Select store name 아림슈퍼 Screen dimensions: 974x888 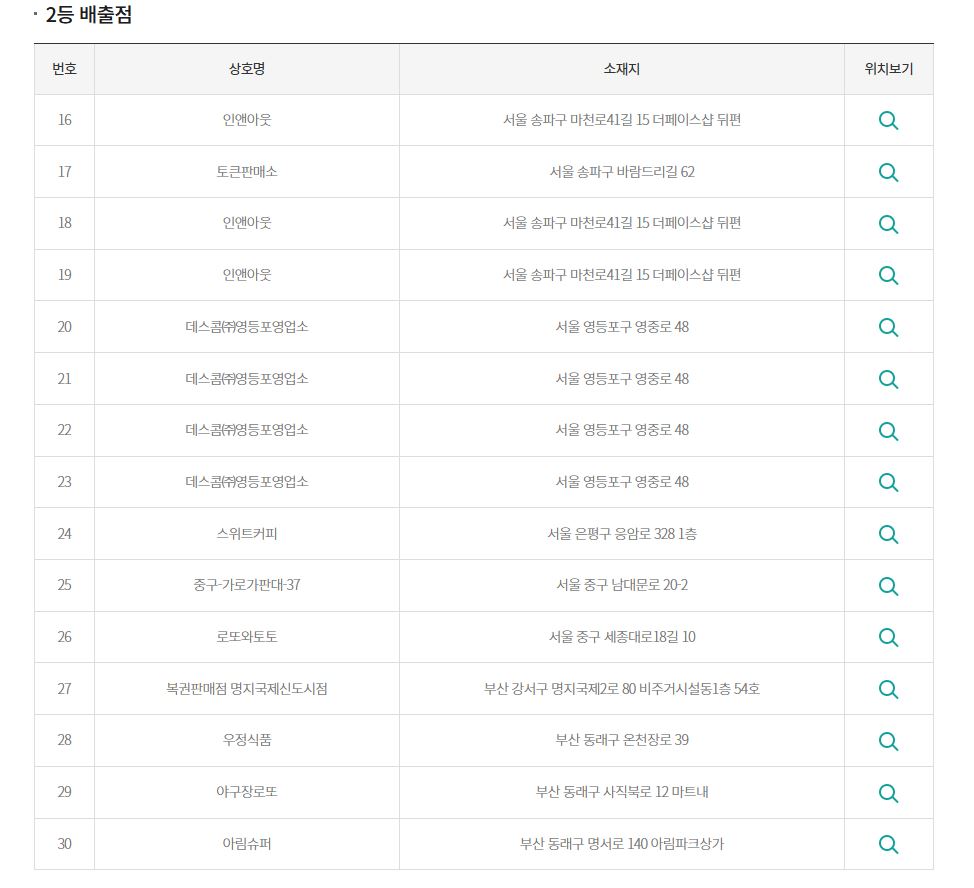pyautogui.click(x=247, y=844)
